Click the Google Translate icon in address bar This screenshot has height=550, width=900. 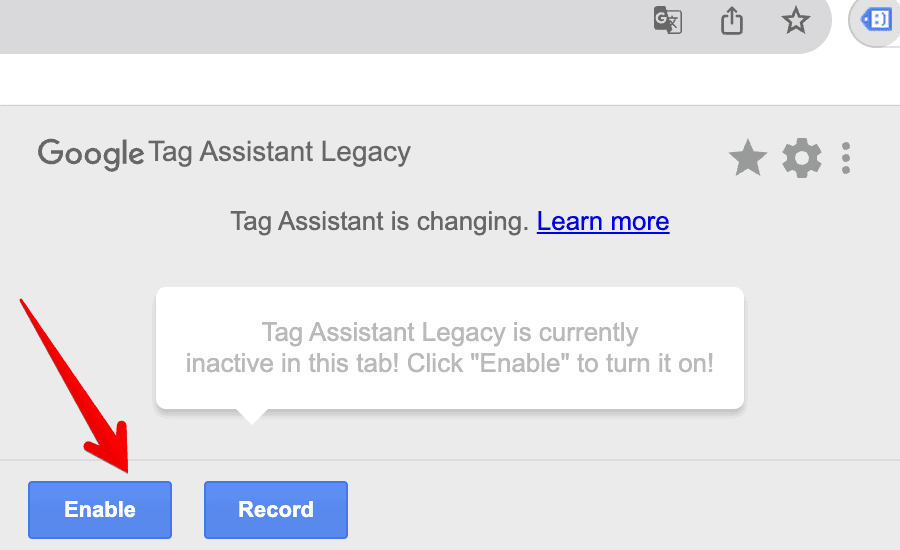[x=668, y=21]
